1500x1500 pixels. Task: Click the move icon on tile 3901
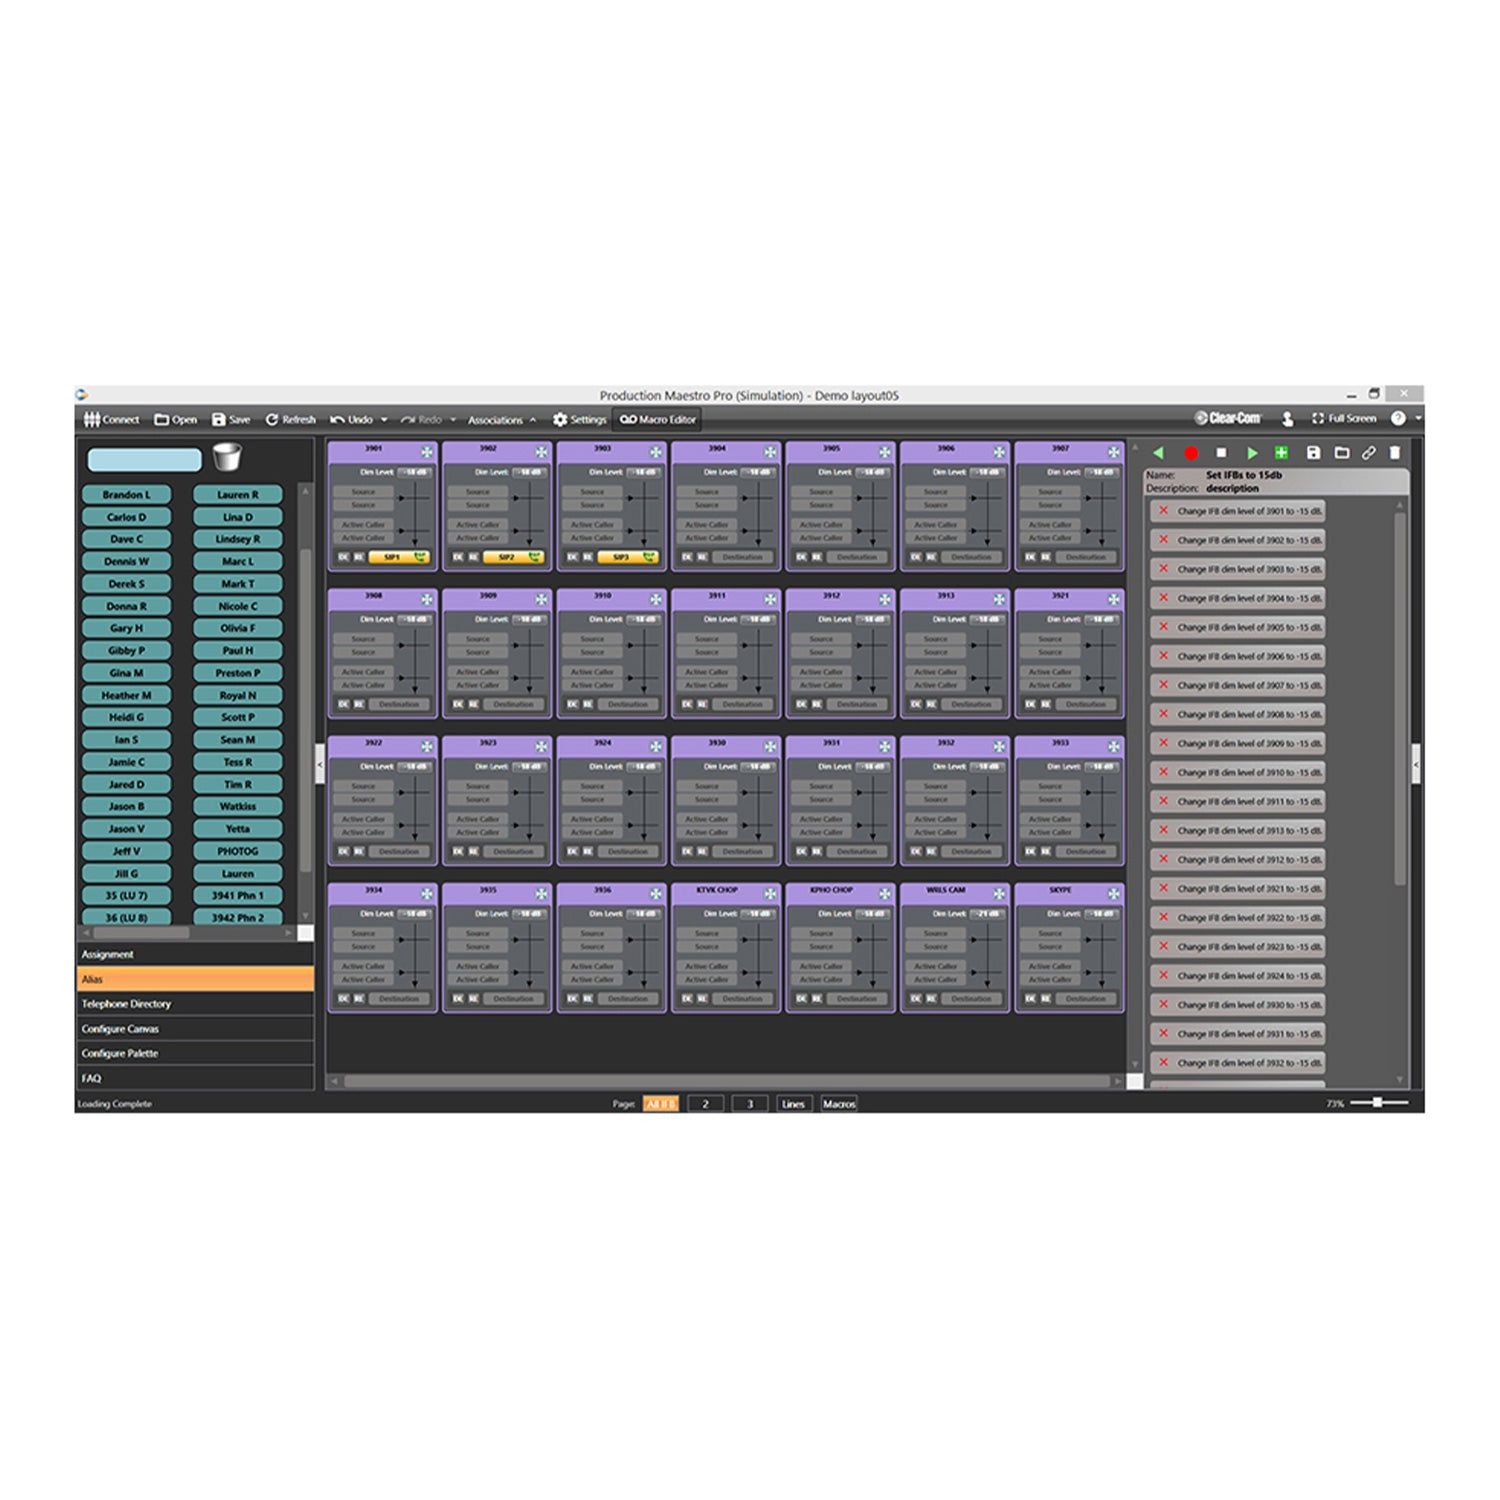427,452
